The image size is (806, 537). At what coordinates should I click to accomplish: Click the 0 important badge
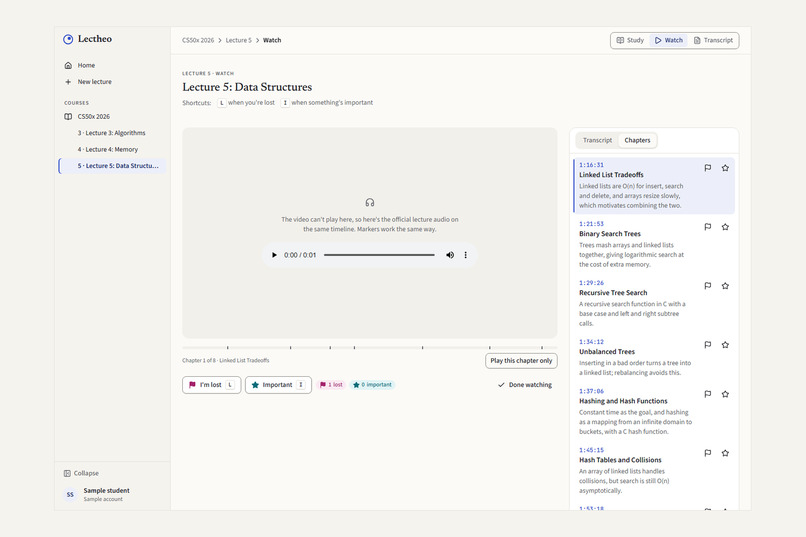tap(373, 385)
